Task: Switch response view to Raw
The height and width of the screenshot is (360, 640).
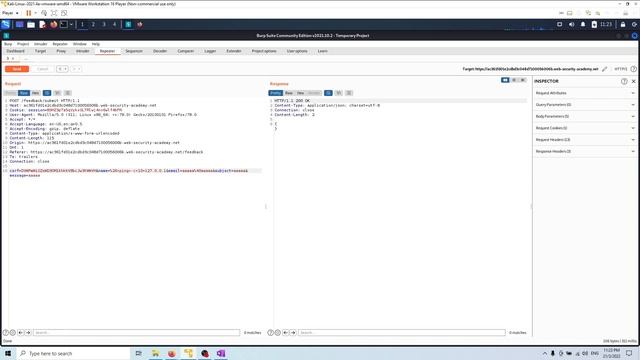Action: [289, 93]
